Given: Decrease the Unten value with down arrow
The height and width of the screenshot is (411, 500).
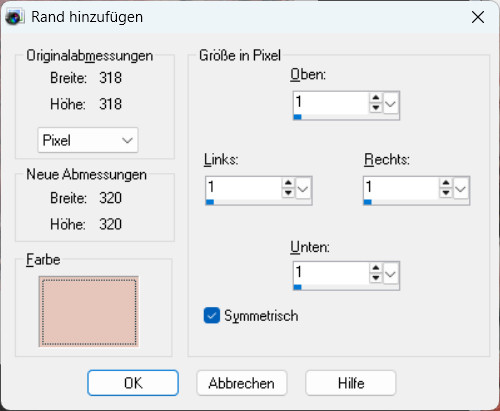Looking at the screenshot, I should (376, 278).
